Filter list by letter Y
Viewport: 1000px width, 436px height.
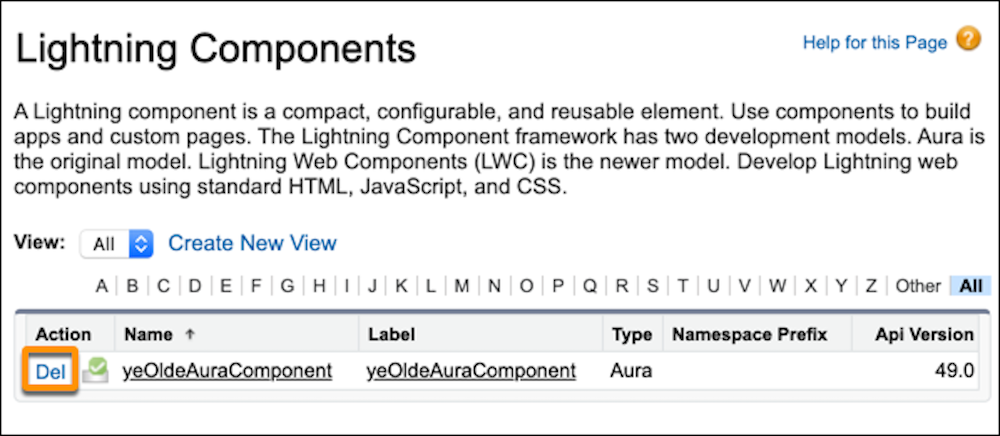pos(841,286)
